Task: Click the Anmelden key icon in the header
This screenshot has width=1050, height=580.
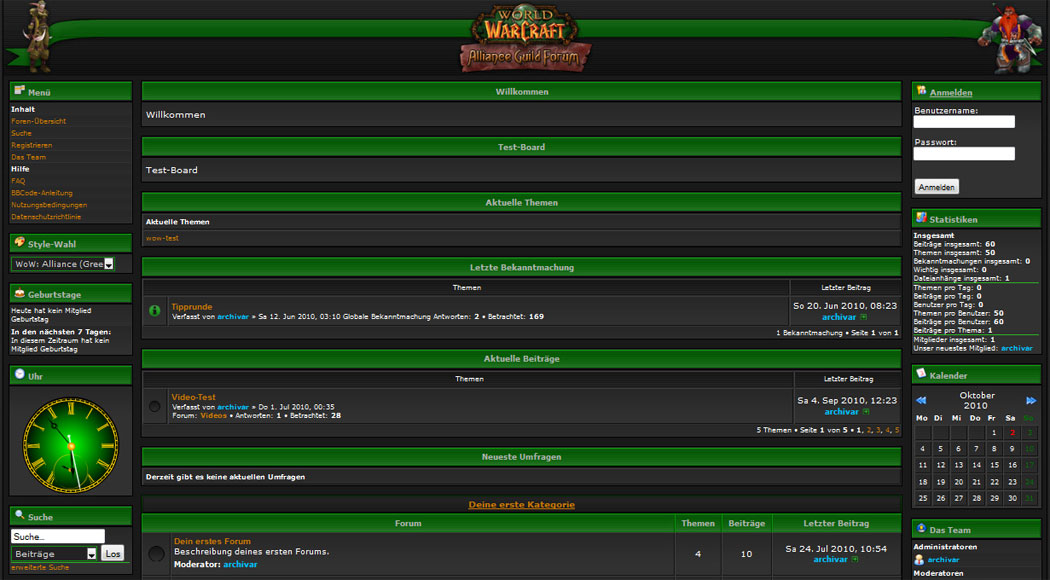Action: [921, 90]
